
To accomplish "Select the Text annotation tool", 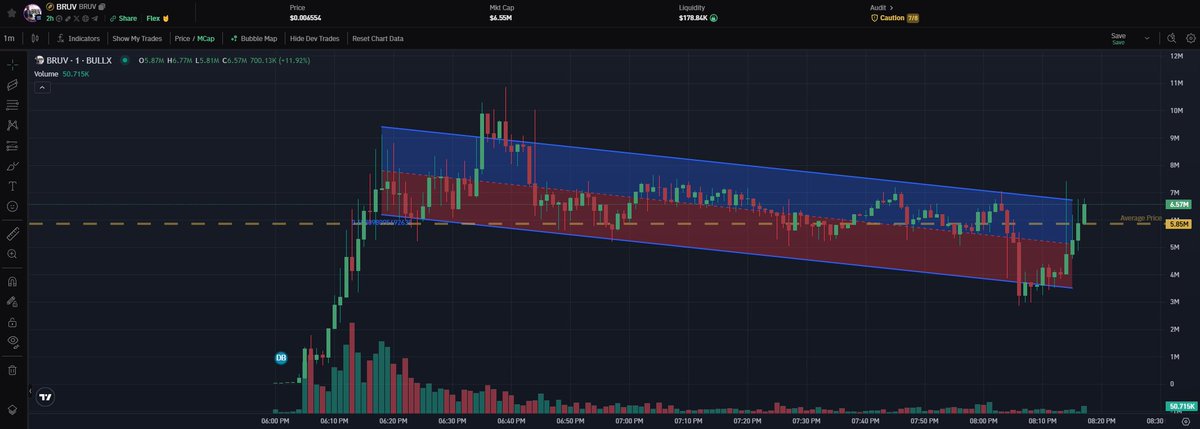I will tap(12, 186).
